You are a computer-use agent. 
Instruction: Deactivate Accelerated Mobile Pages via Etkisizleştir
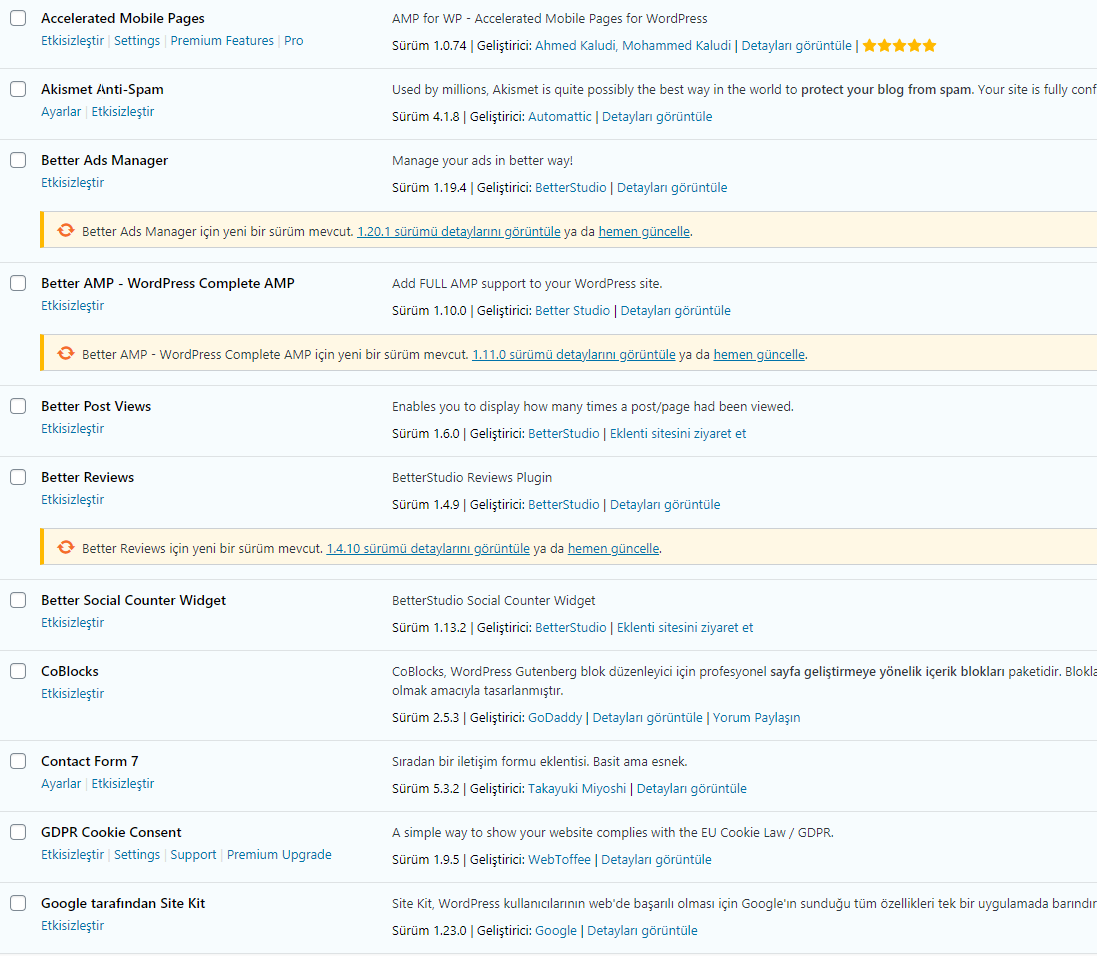pos(72,41)
